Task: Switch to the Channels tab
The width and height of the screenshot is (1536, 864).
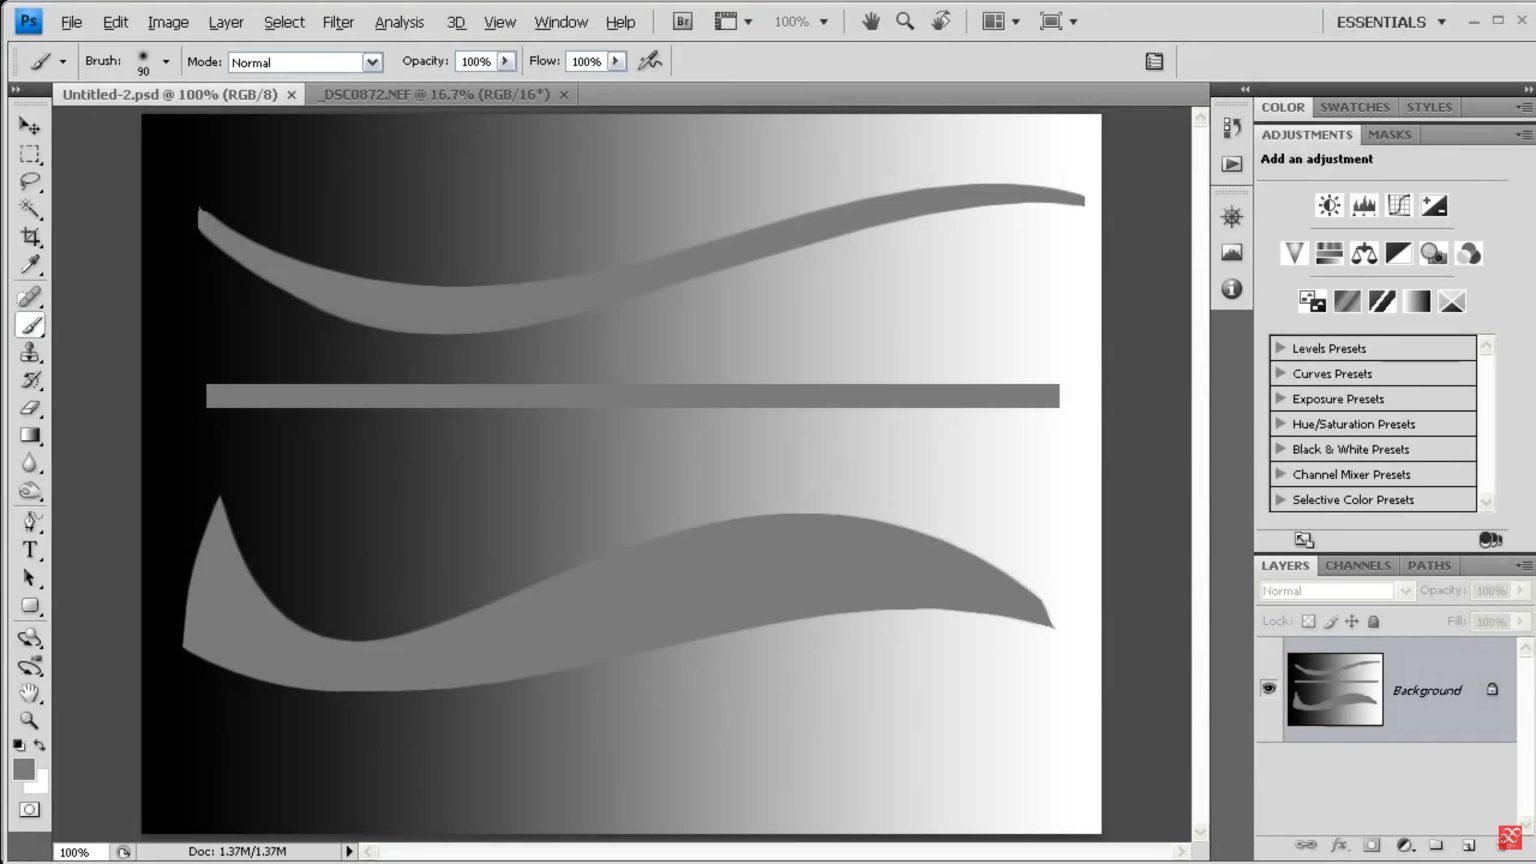Action: click(x=1357, y=565)
